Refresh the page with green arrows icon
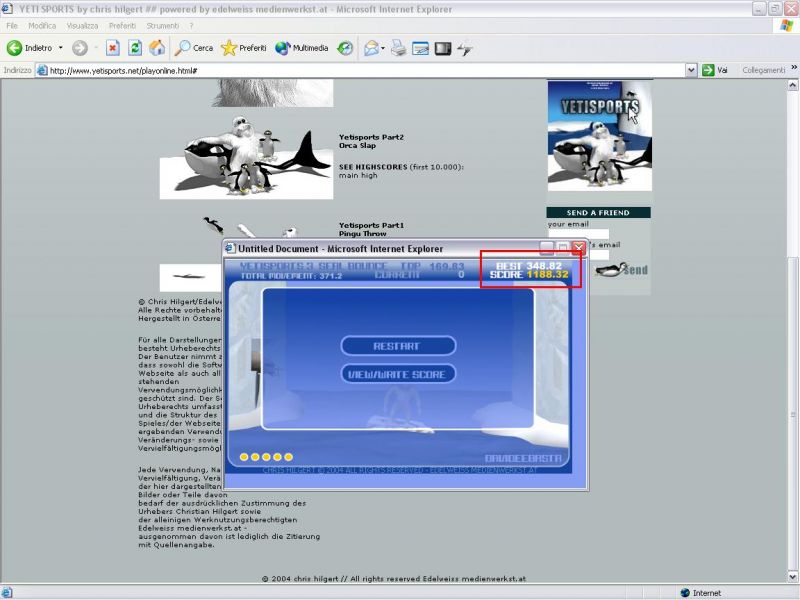 click(135, 48)
